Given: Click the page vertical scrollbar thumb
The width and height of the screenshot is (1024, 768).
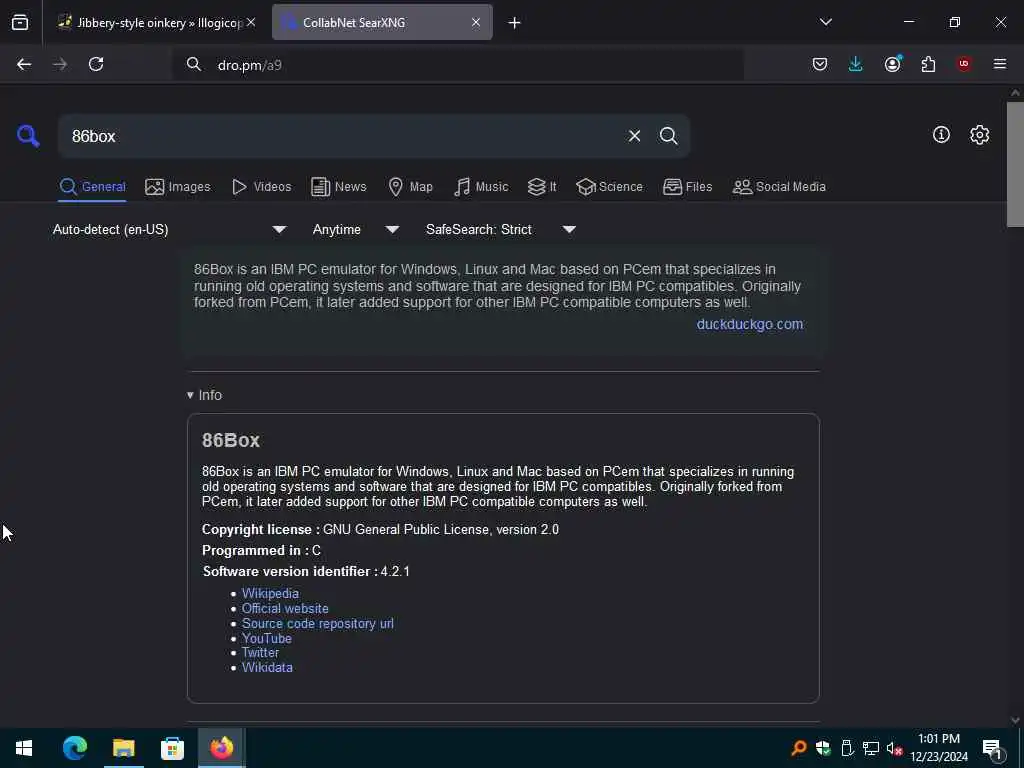Looking at the screenshot, I should click(1015, 165).
